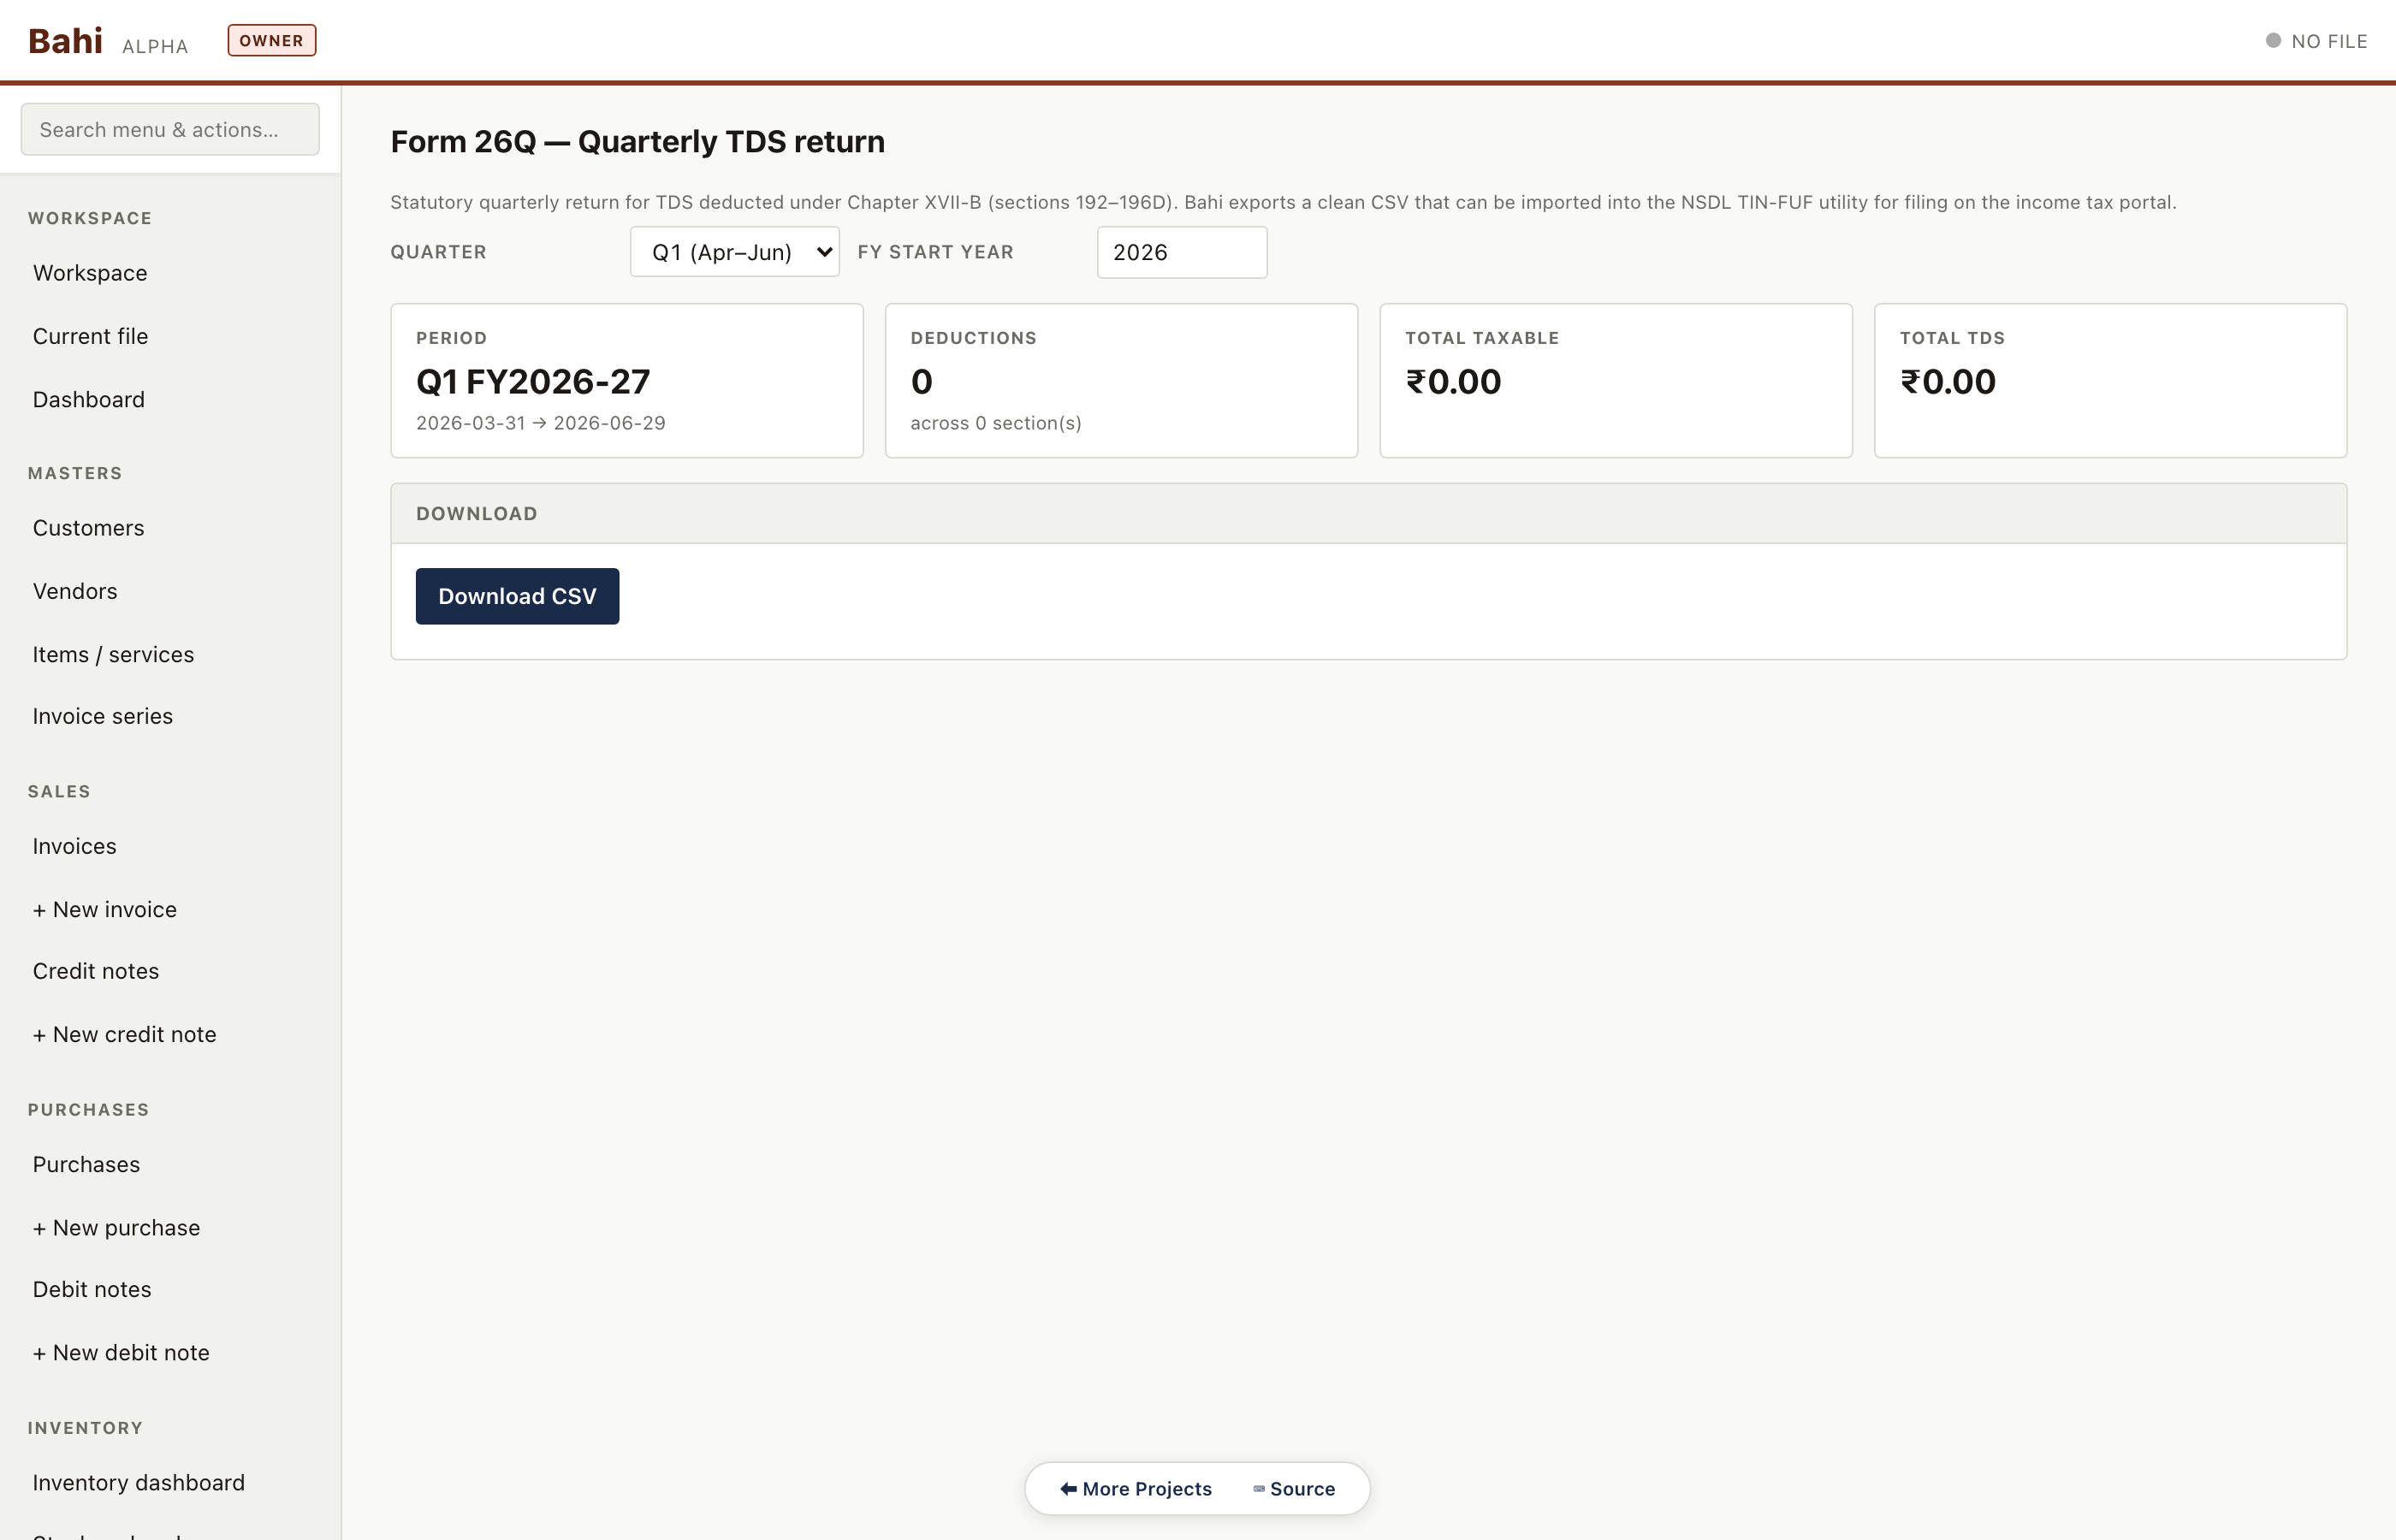Open the Inventory dashboard item

[138, 1483]
